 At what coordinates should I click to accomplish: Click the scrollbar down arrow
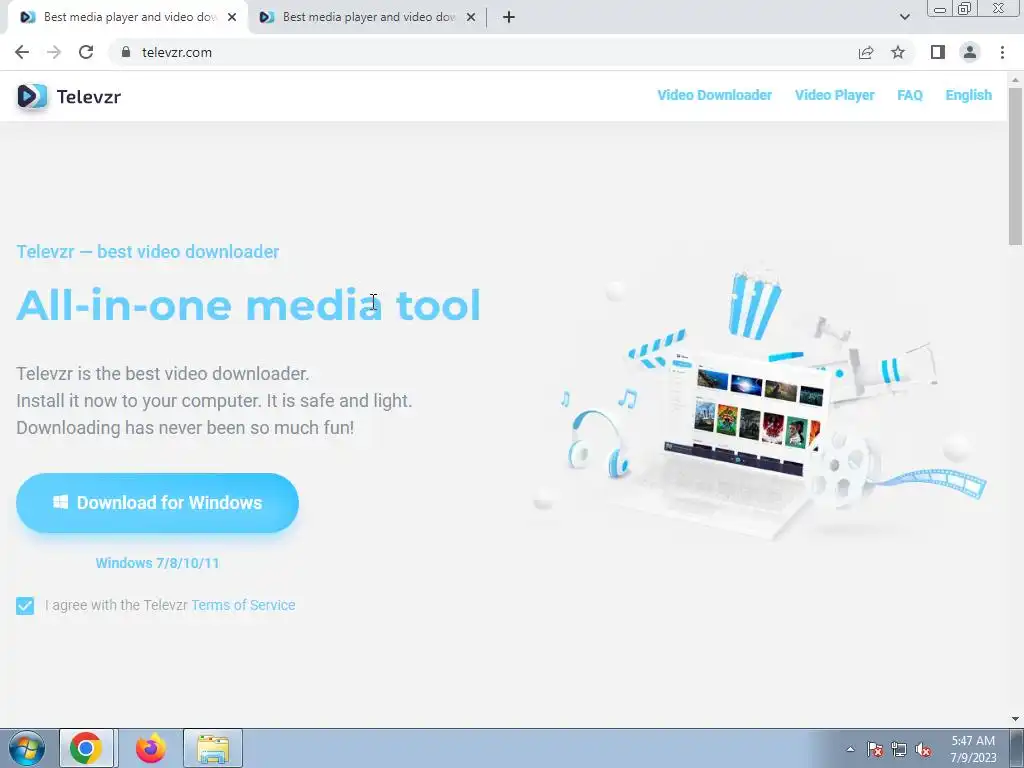(x=1016, y=719)
